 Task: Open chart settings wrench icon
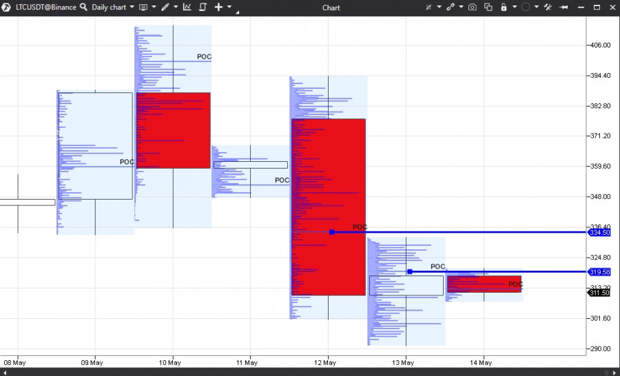point(548,7)
